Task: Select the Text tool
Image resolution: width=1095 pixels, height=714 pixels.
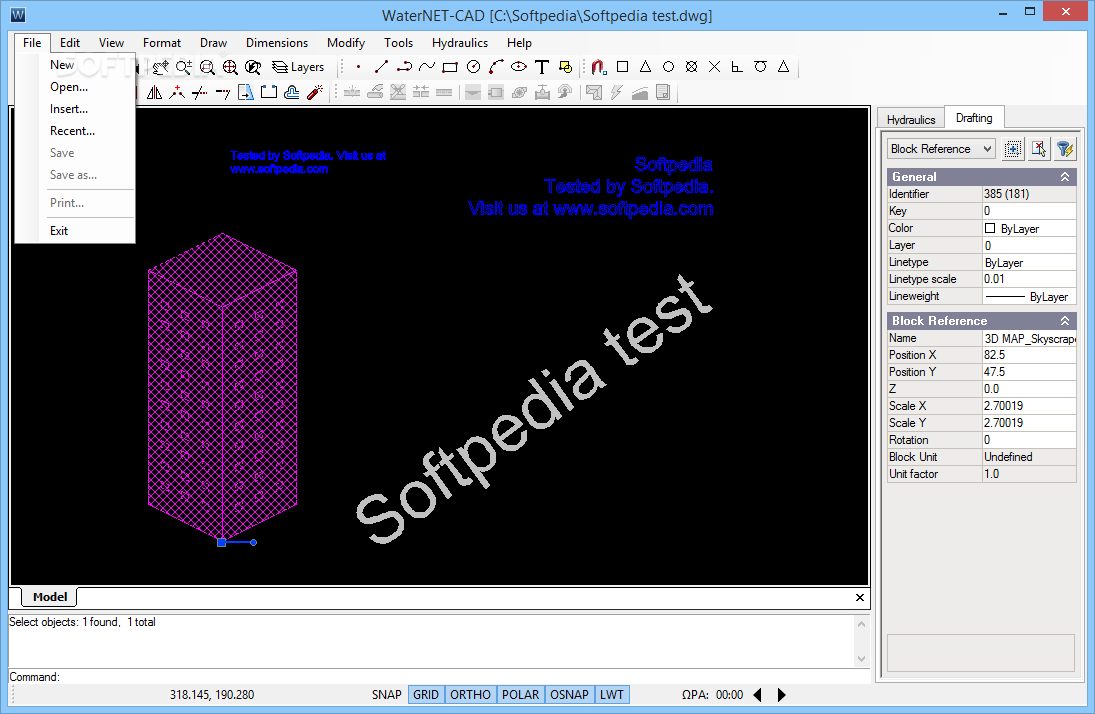Action: [542, 67]
